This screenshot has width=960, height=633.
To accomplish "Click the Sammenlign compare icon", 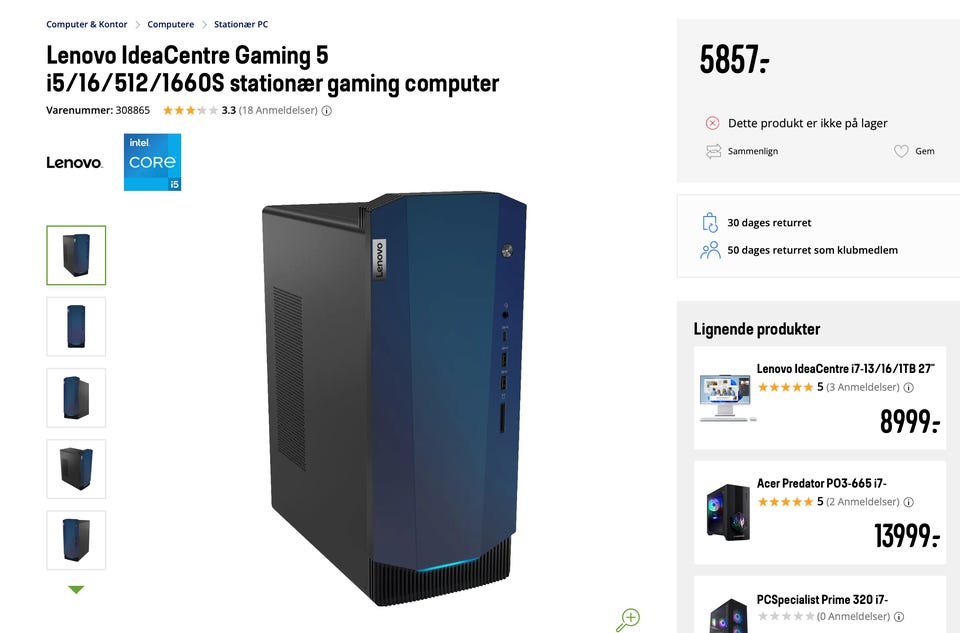I will 713,151.
